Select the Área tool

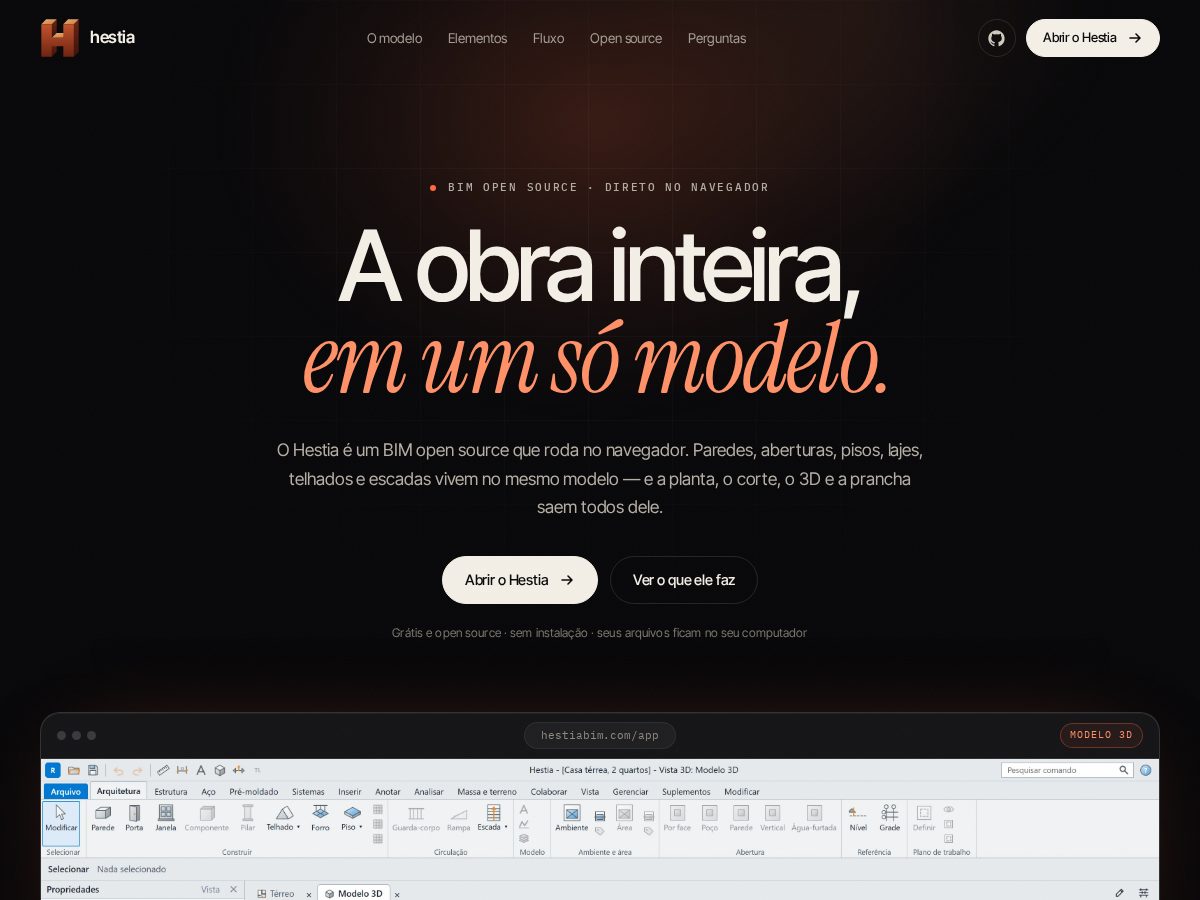click(x=624, y=819)
